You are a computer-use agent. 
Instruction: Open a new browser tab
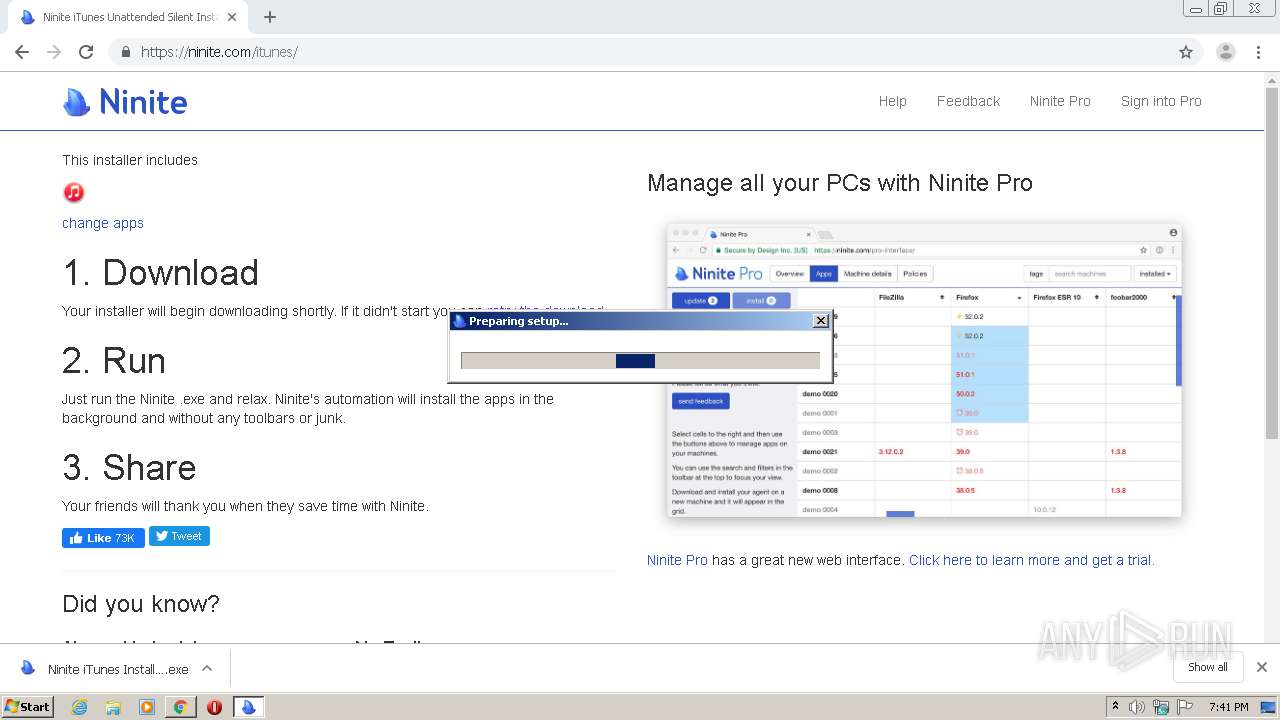270,17
